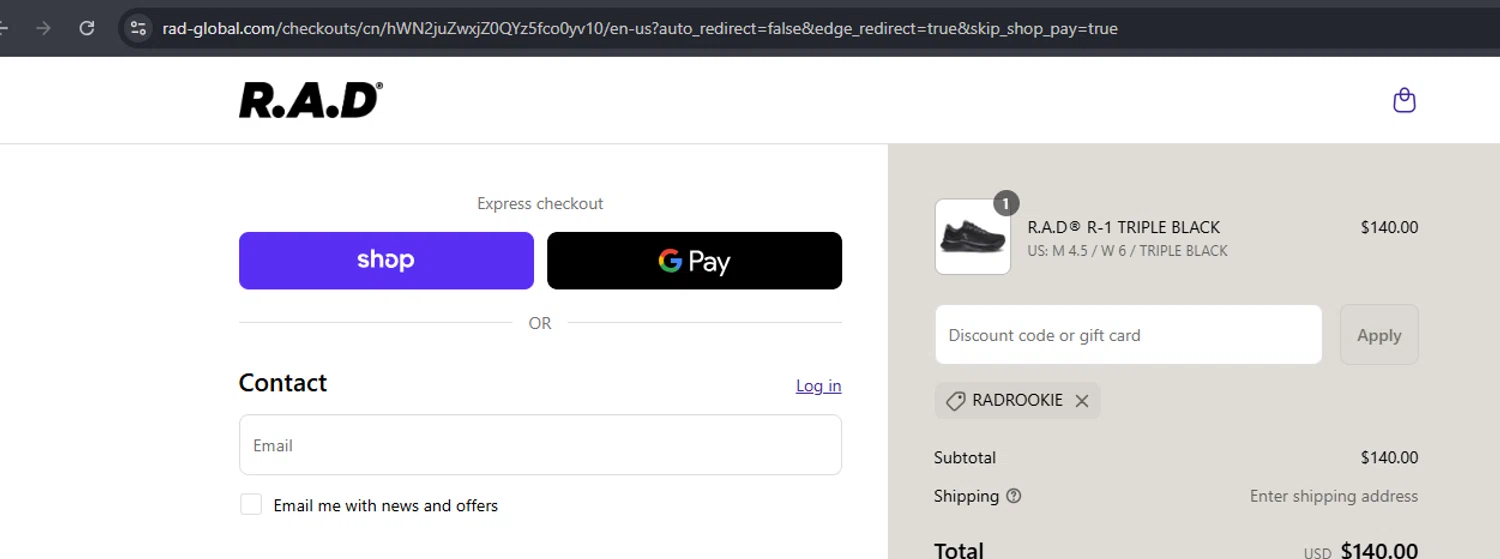Focus the Discount code or gift card field

click(x=1128, y=335)
